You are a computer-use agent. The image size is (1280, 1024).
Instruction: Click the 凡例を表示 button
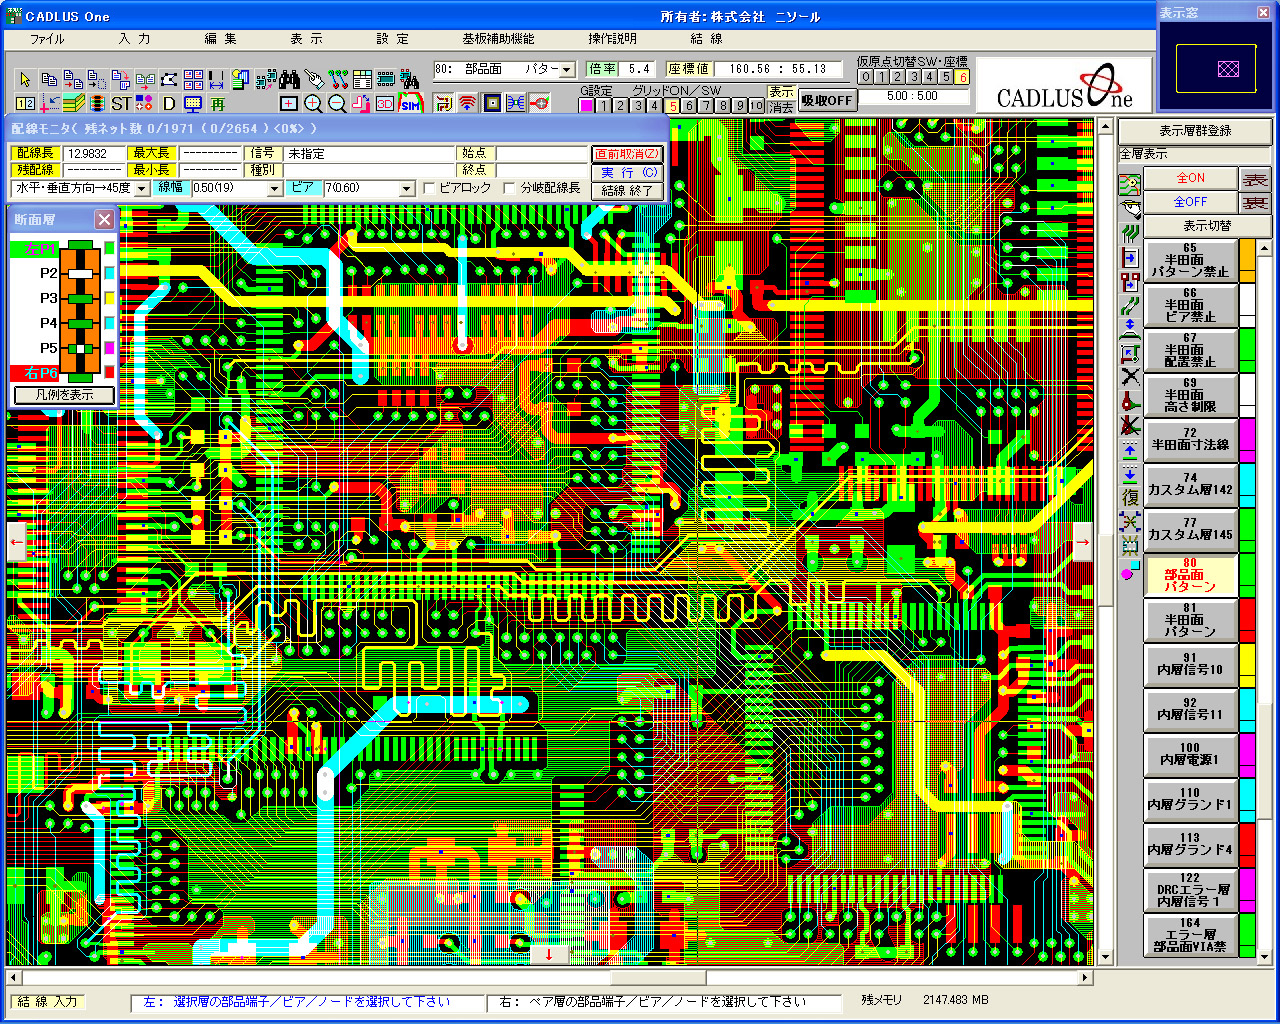(65, 395)
